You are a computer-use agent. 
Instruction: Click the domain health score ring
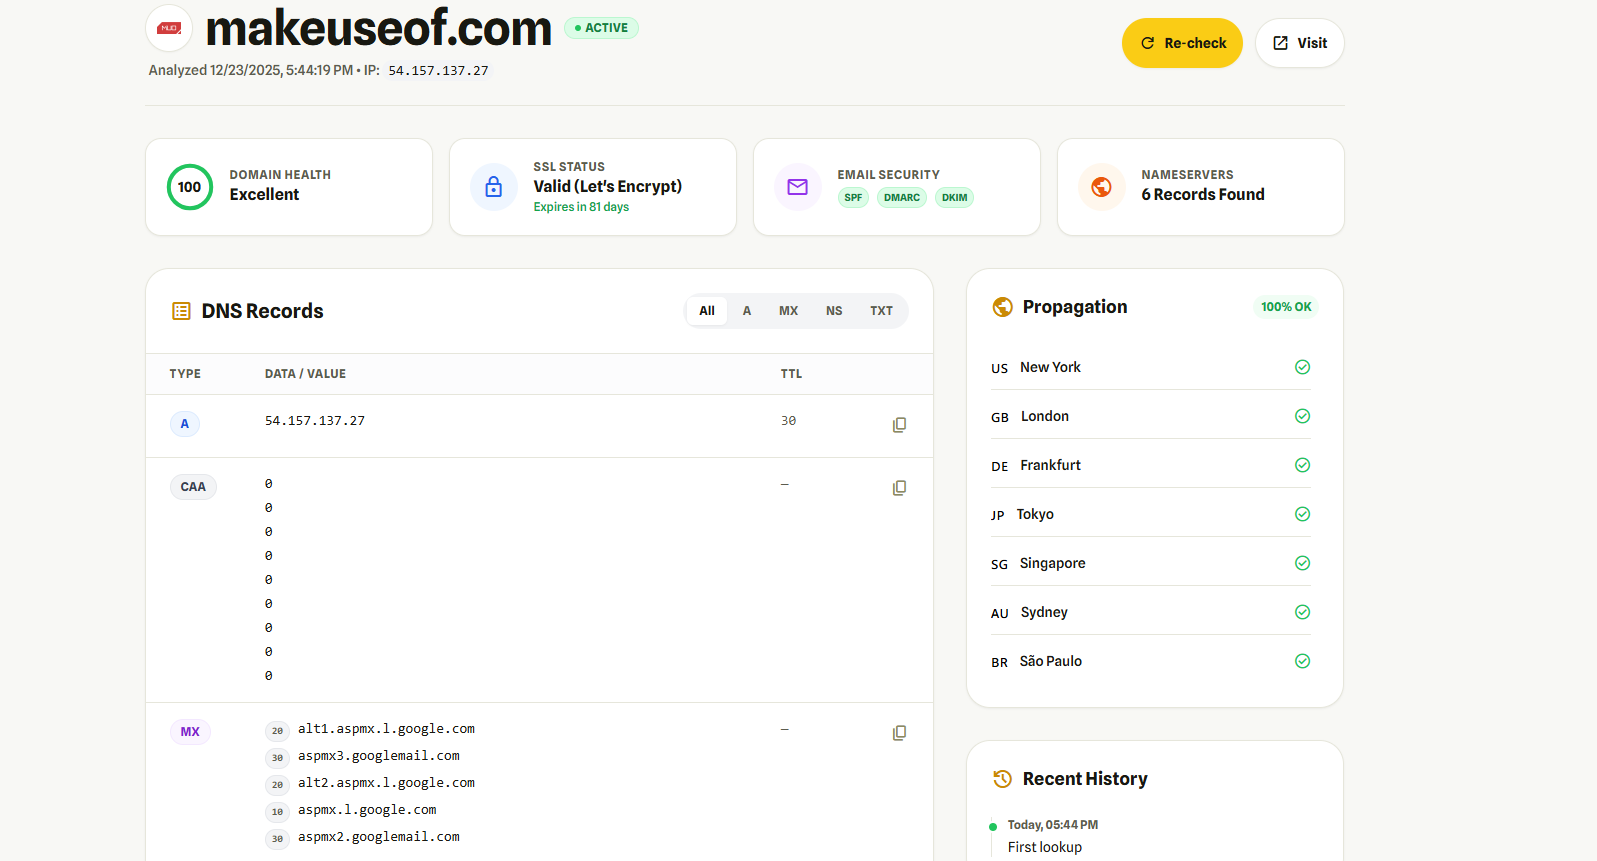190,187
